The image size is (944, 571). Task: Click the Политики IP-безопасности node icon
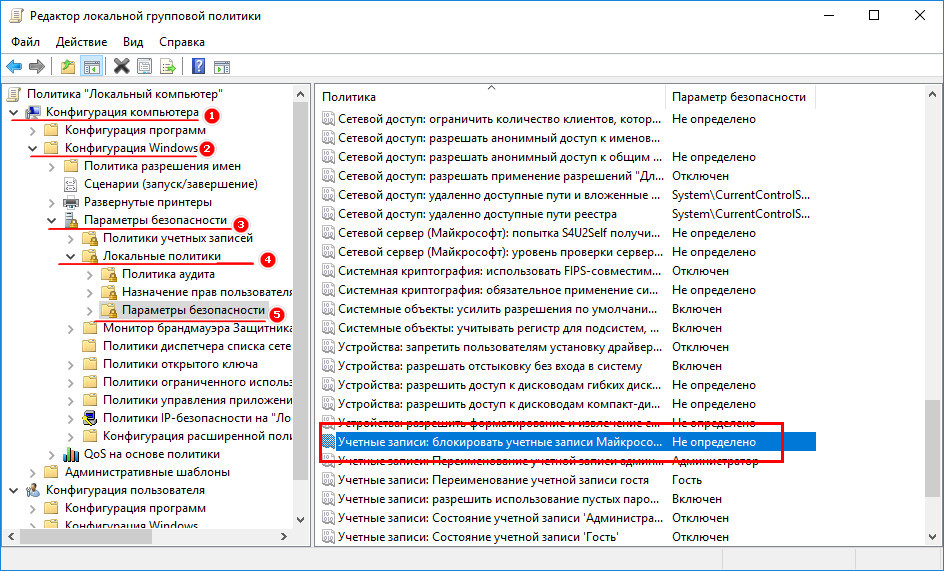click(90, 418)
